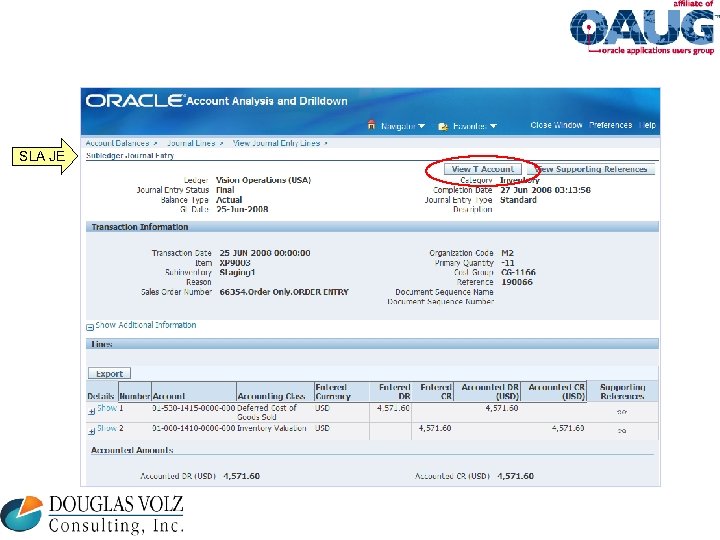Expand the Favorites dropdown arrow
Viewport: 720px width, 540px height.
tap(493, 126)
